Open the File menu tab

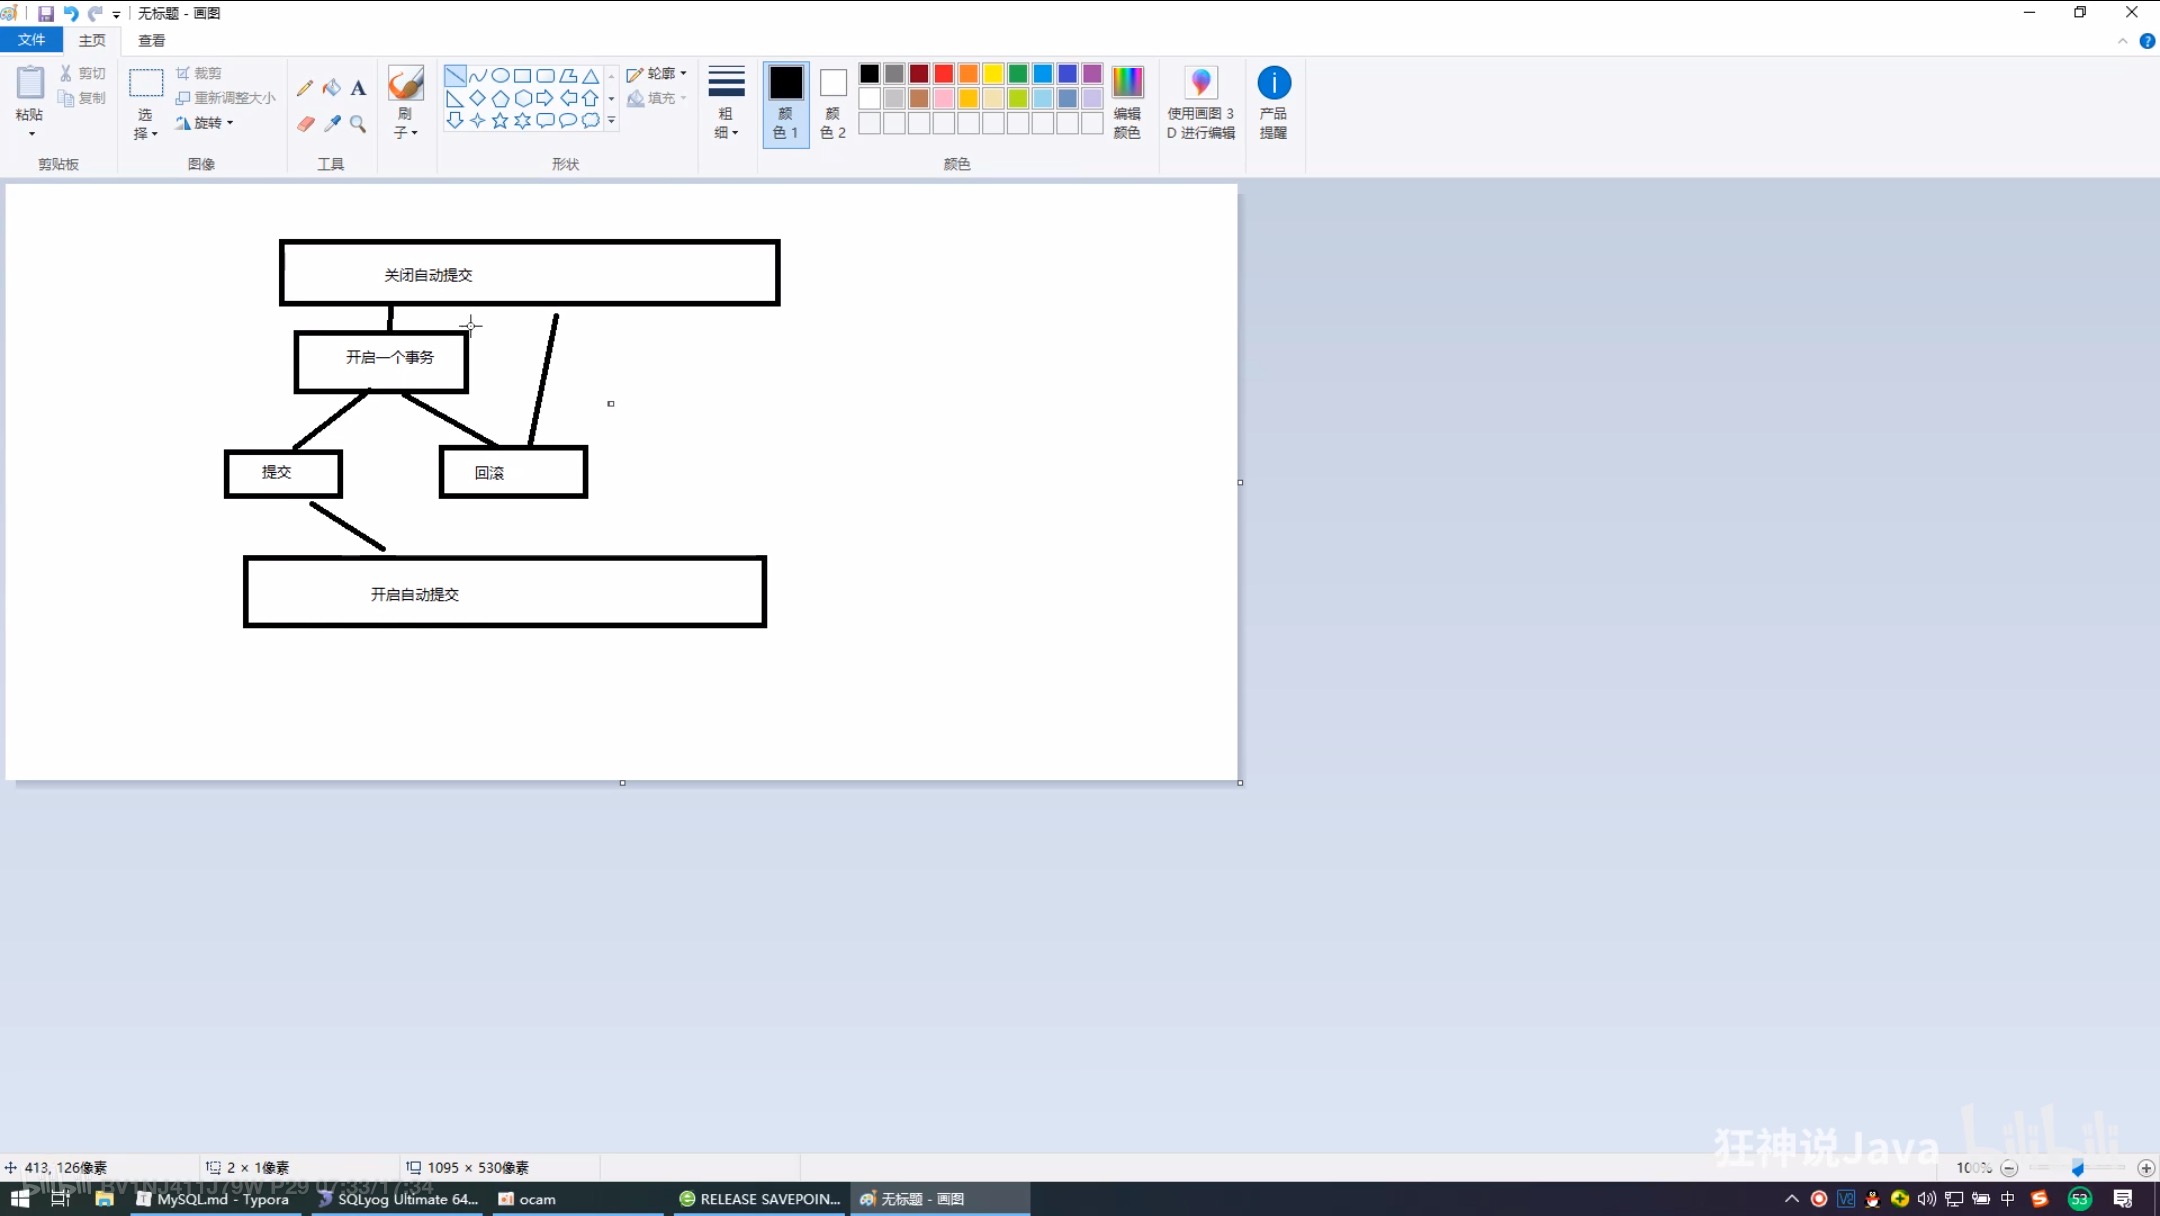click(x=31, y=40)
